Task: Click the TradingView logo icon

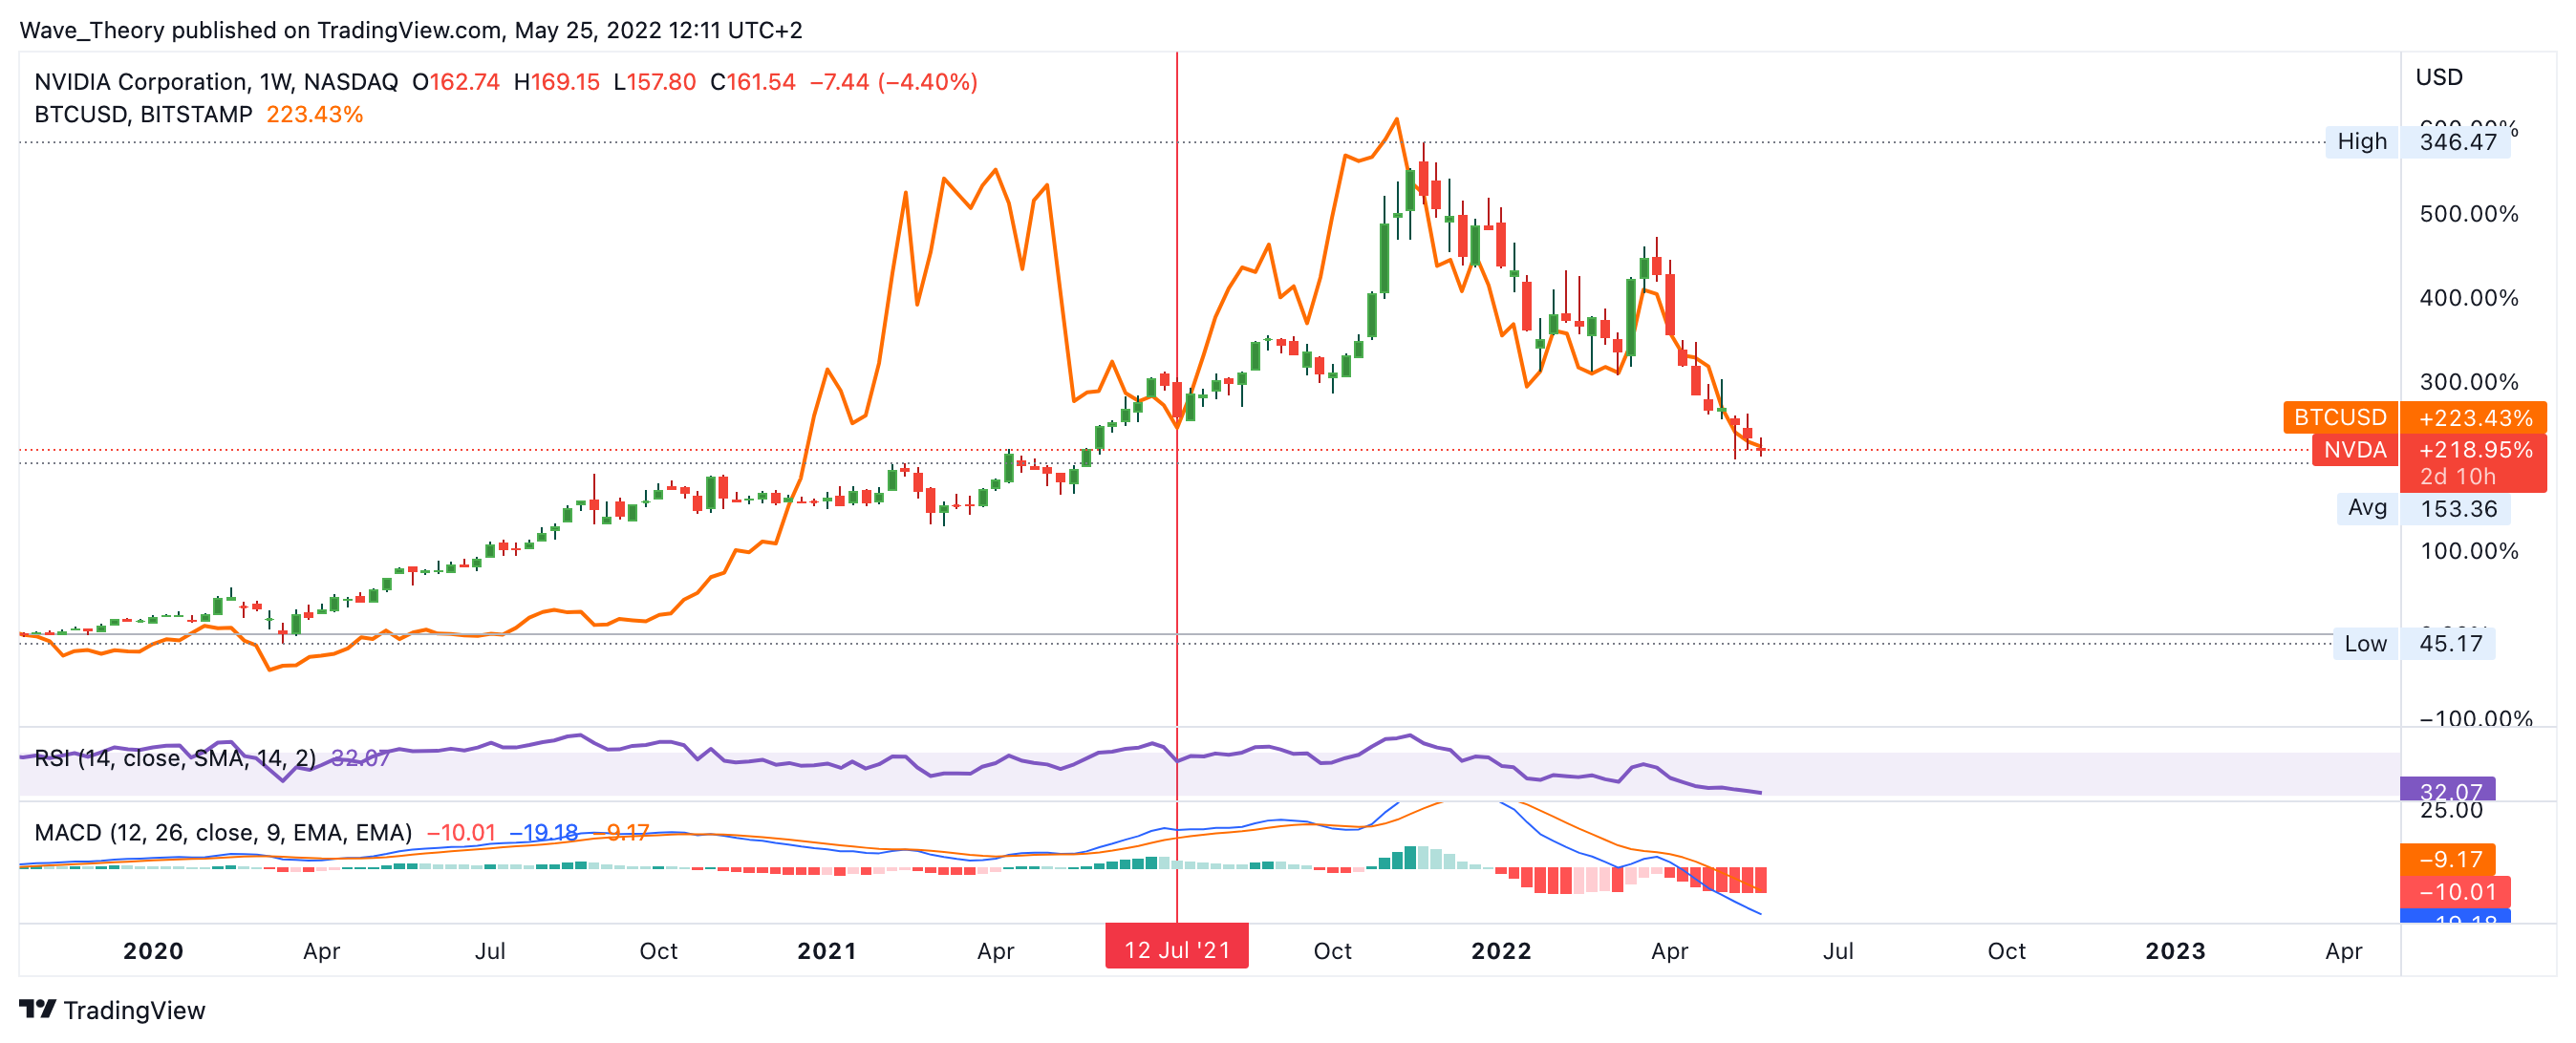Action: (38, 1009)
